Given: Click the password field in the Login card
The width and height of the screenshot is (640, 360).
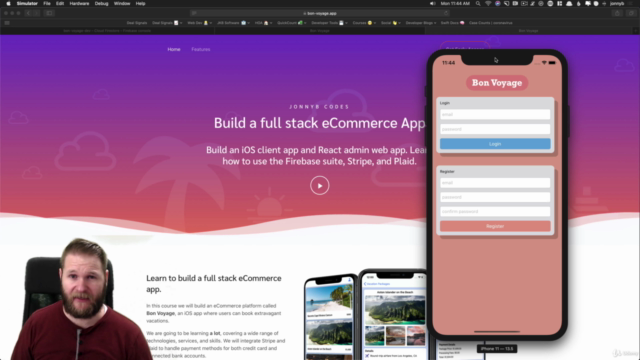Looking at the screenshot, I should click(495, 129).
